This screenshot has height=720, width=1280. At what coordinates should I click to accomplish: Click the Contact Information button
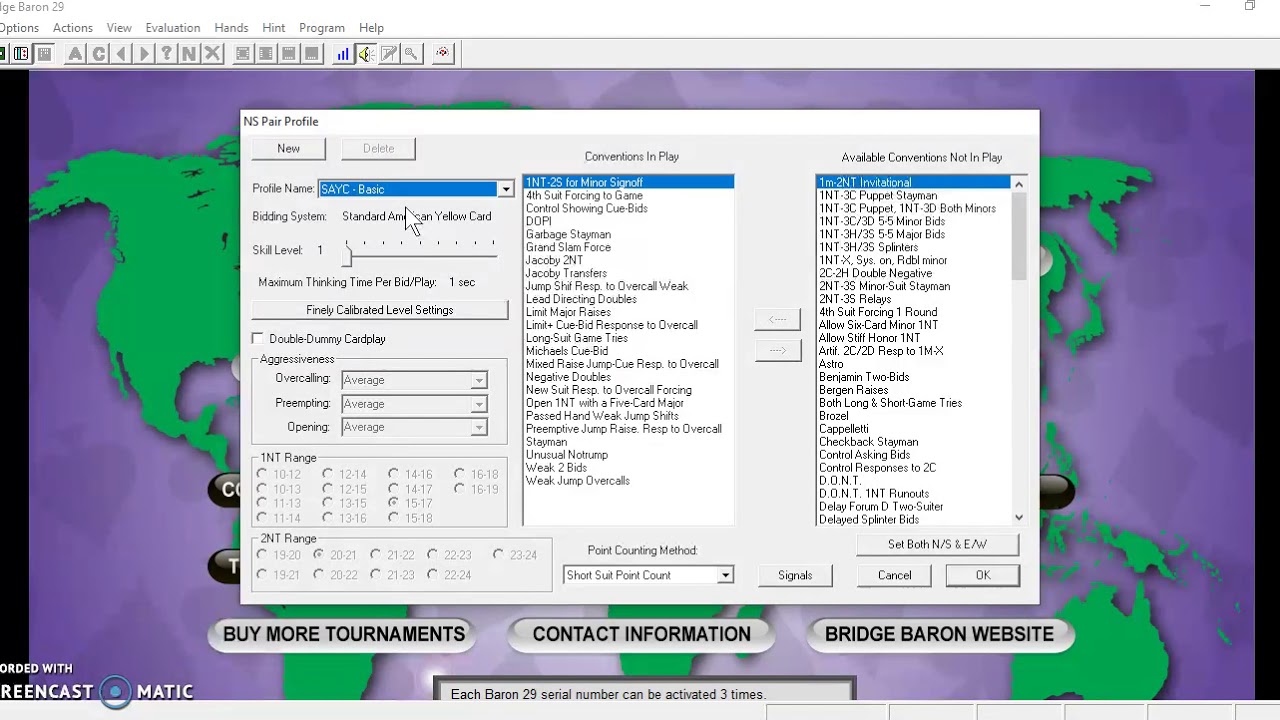coord(641,634)
